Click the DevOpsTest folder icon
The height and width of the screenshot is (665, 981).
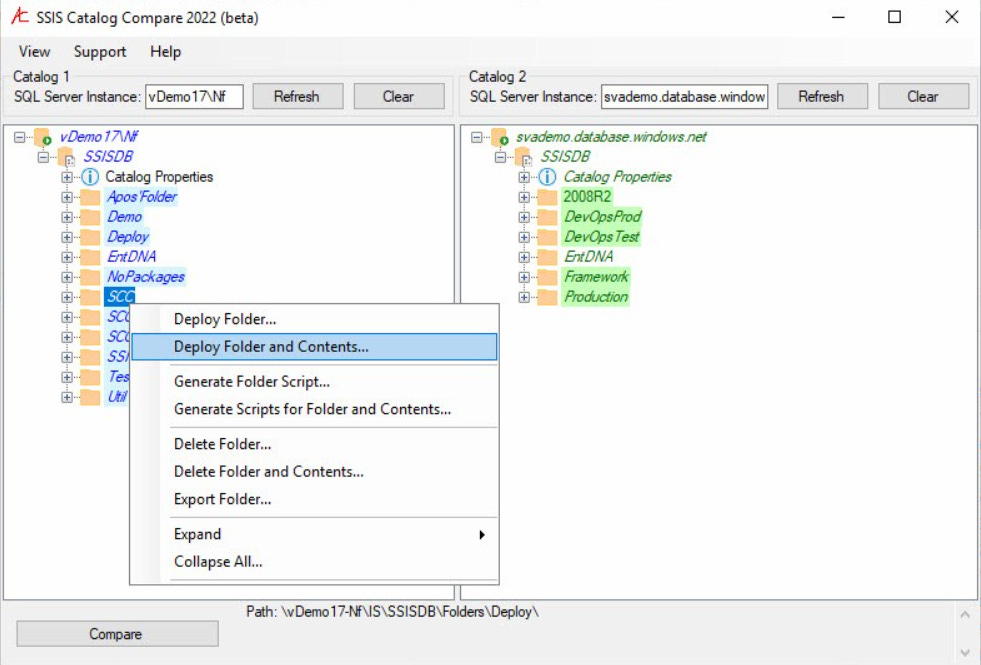(x=547, y=237)
